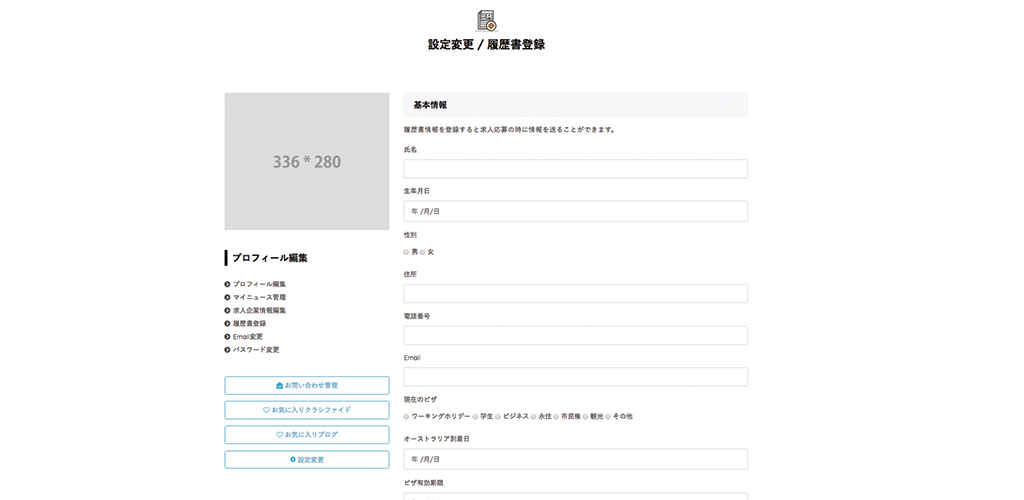
Task: Select the 男 gender radio button
Action: pyautogui.click(x=406, y=252)
